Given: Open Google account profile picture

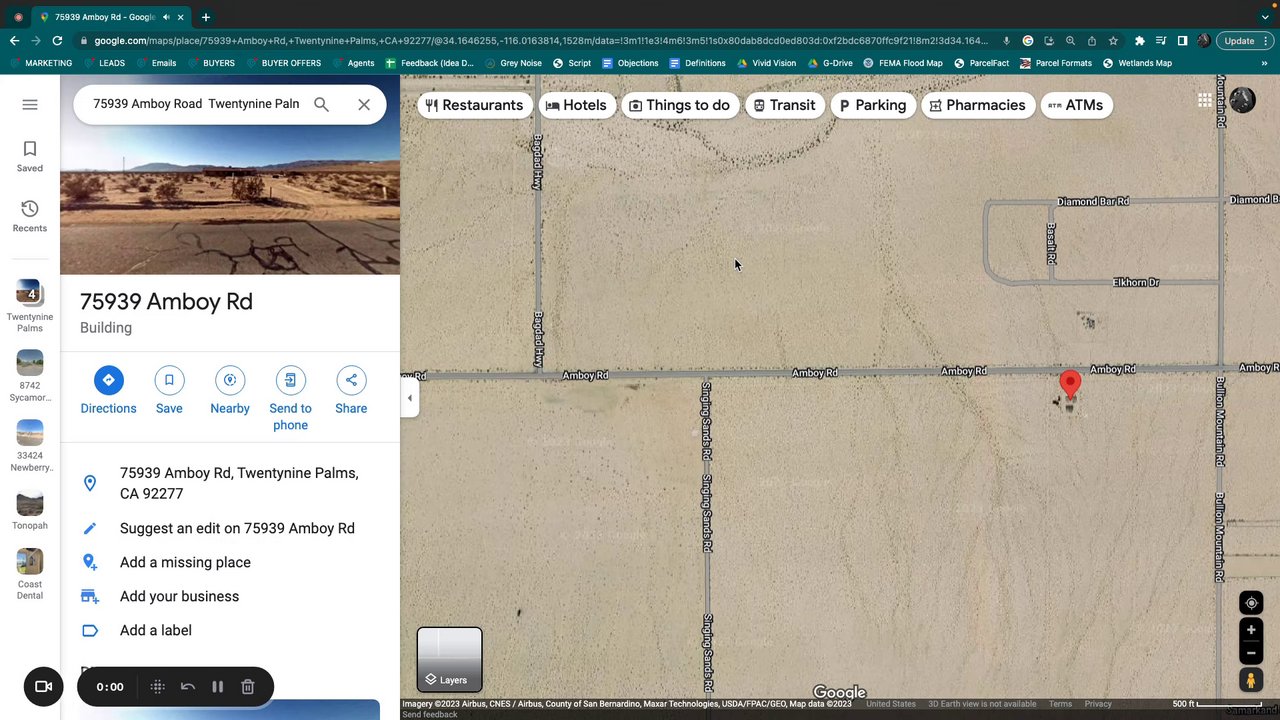Looking at the screenshot, I should coord(1242,100).
